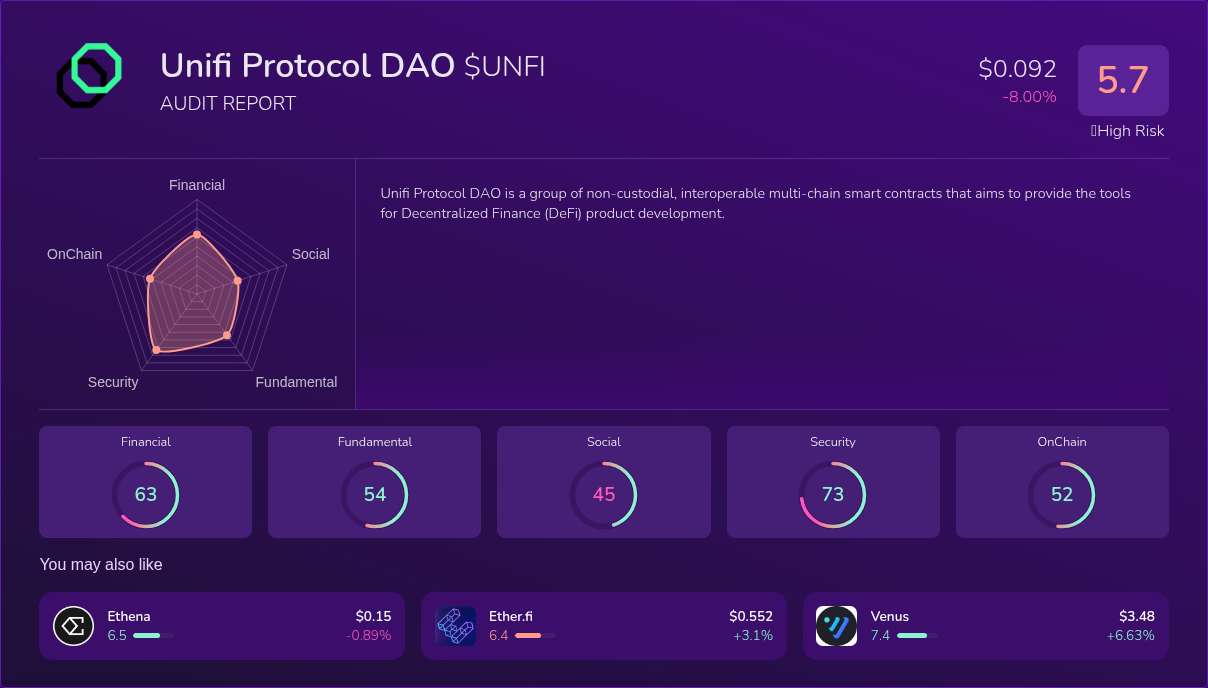The height and width of the screenshot is (688, 1208).
Task: Click the -8.00% price change indicator
Action: click(1029, 97)
